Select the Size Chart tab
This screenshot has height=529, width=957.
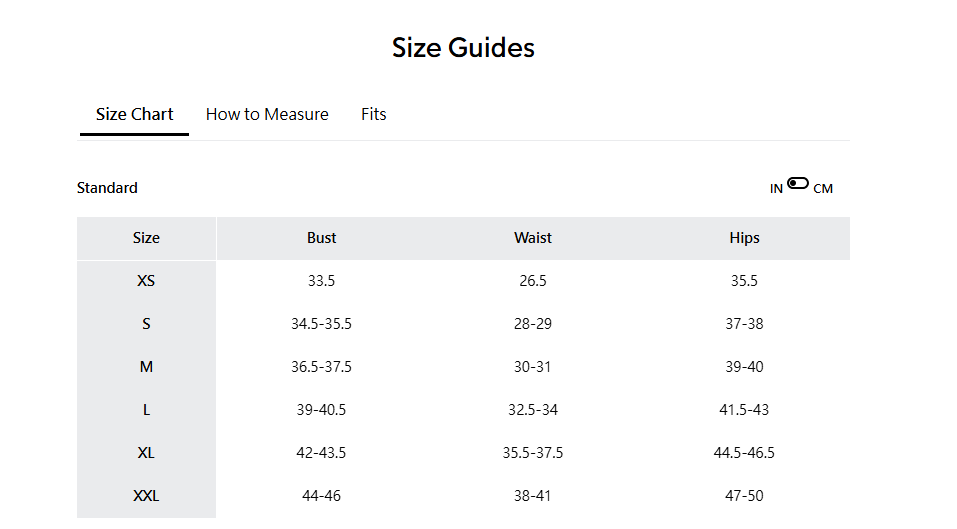coord(134,114)
